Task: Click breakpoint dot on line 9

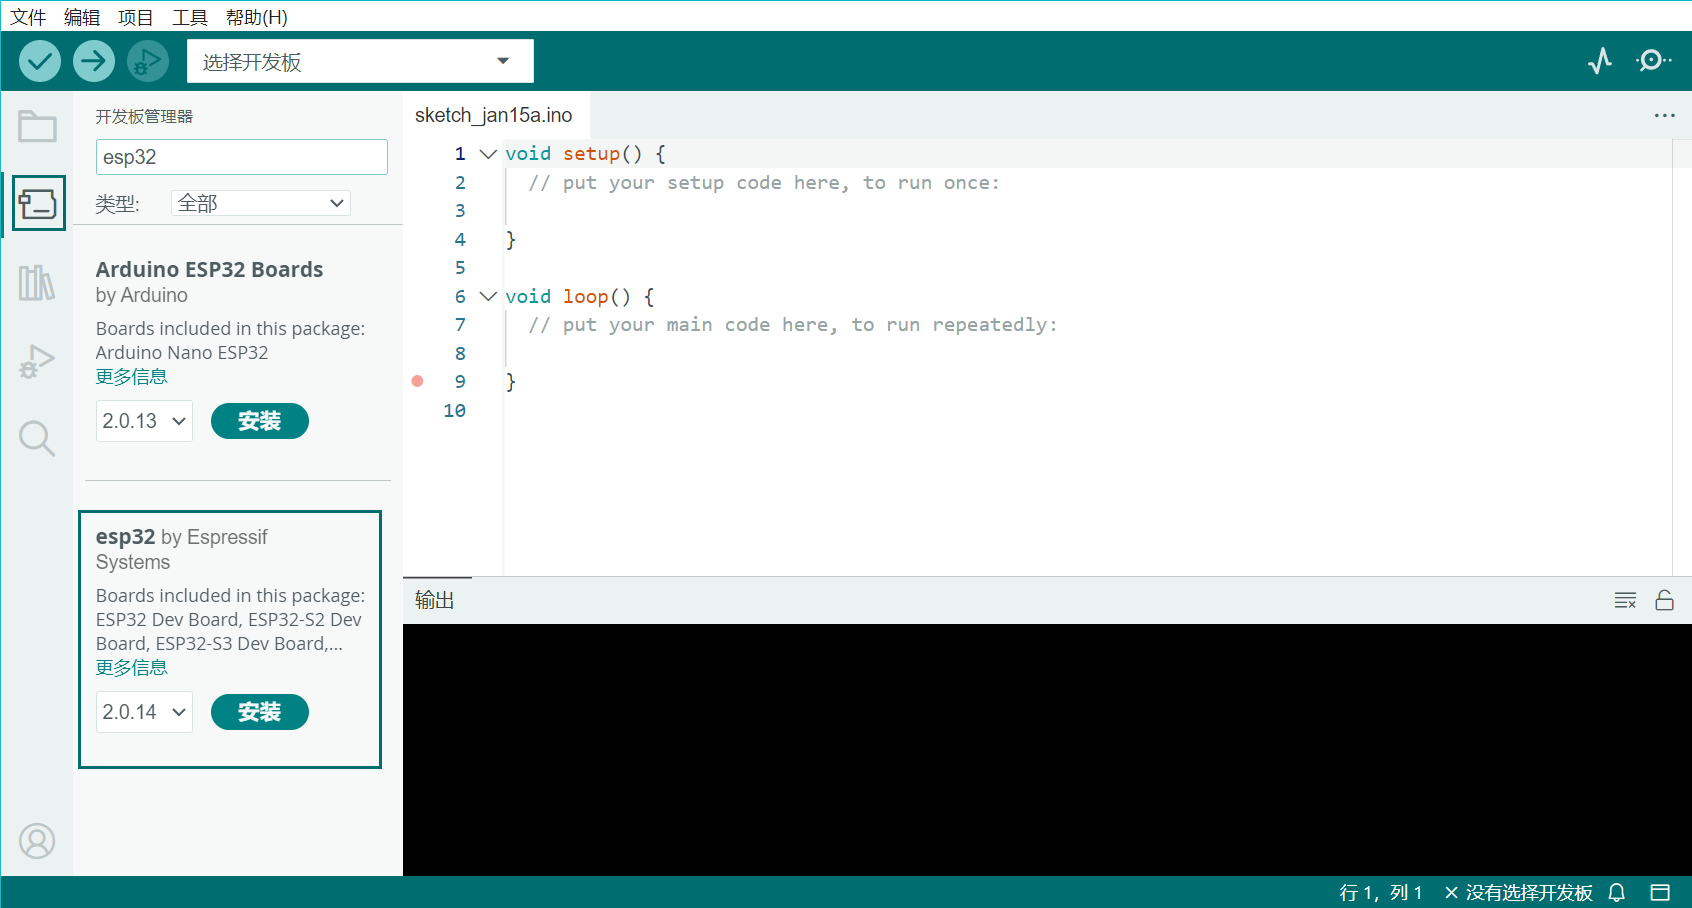Action: (417, 381)
